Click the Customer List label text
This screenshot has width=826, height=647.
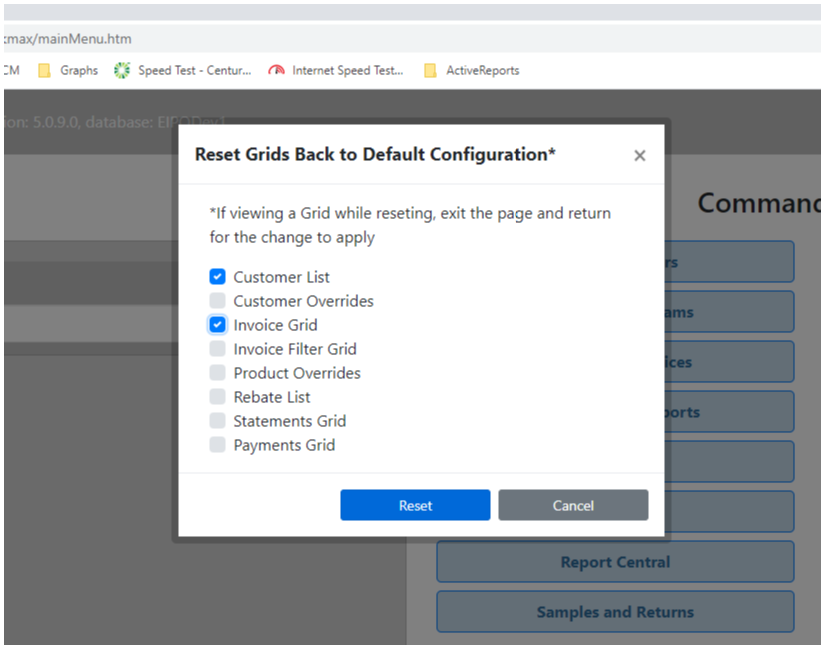(x=281, y=277)
